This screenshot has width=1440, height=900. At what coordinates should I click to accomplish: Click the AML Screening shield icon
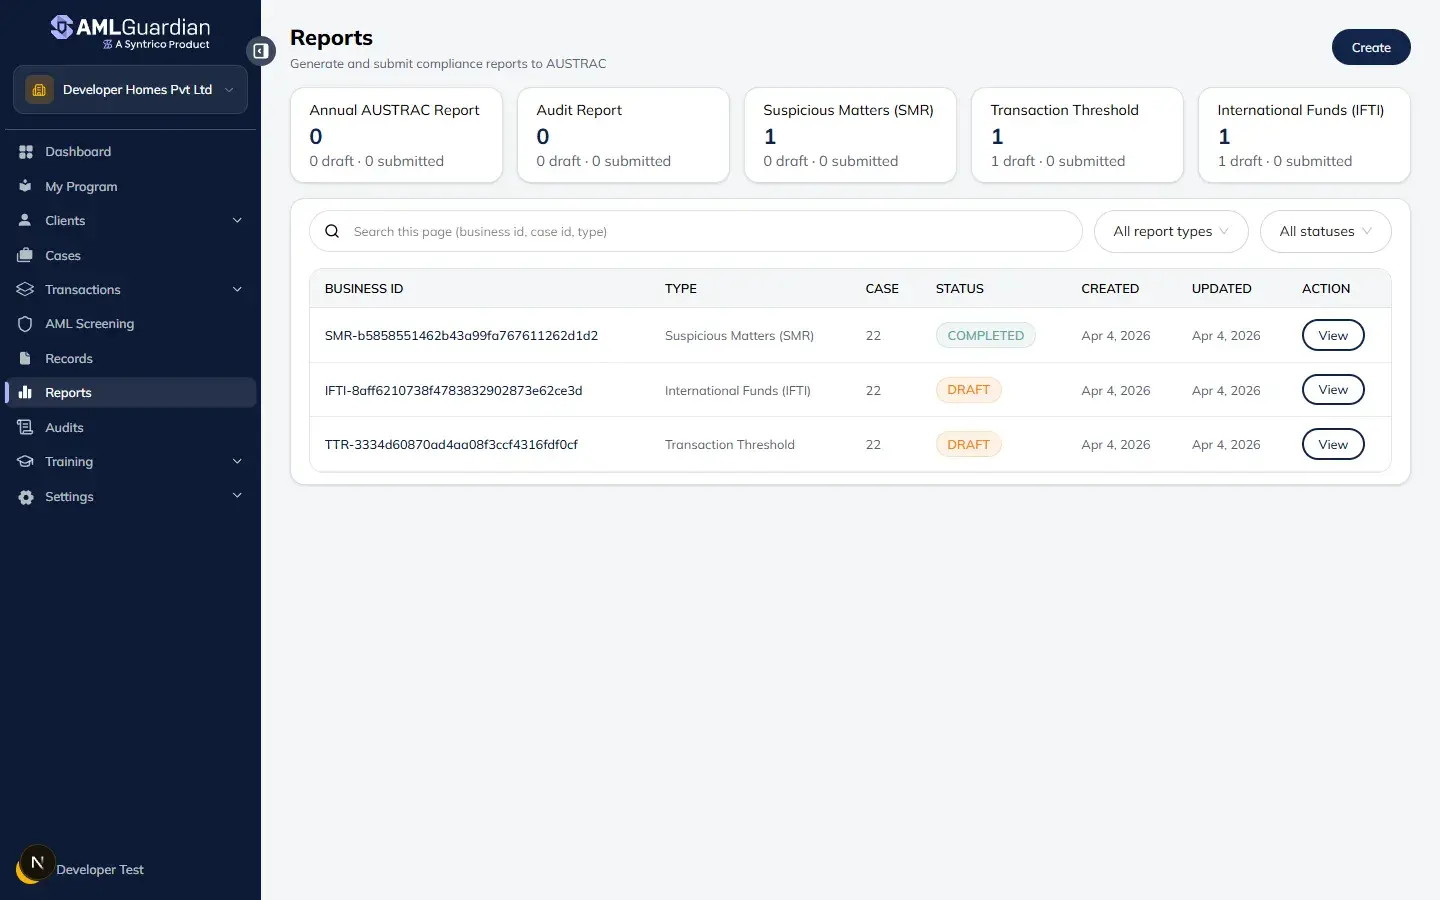pyautogui.click(x=26, y=324)
